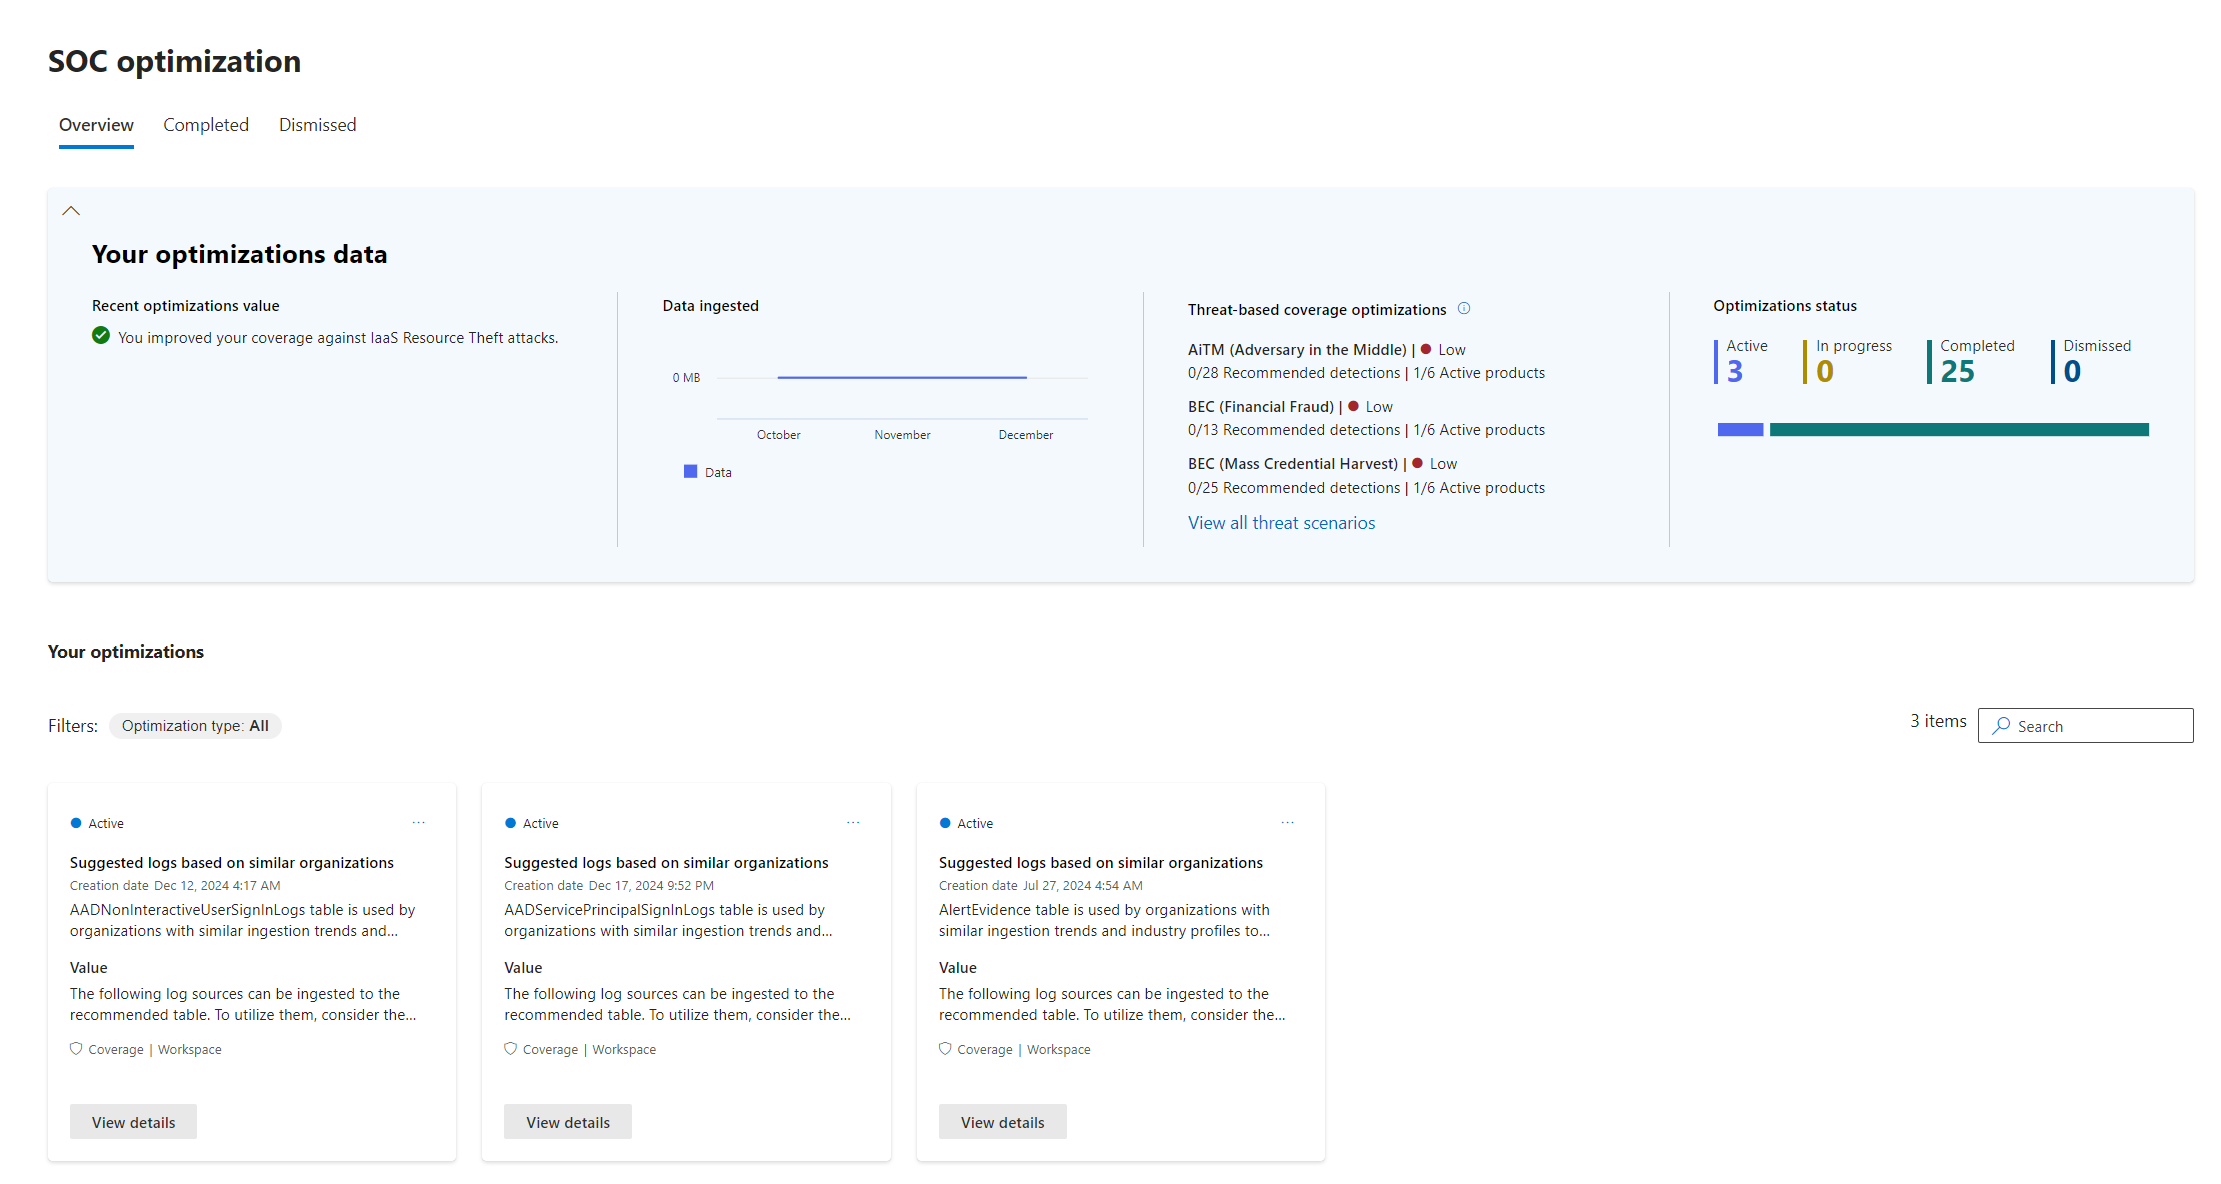Open the ellipsis menu on the AADServicePrincipalSignInLogs card
The image size is (2221, 1184).
tap(853, 822)
